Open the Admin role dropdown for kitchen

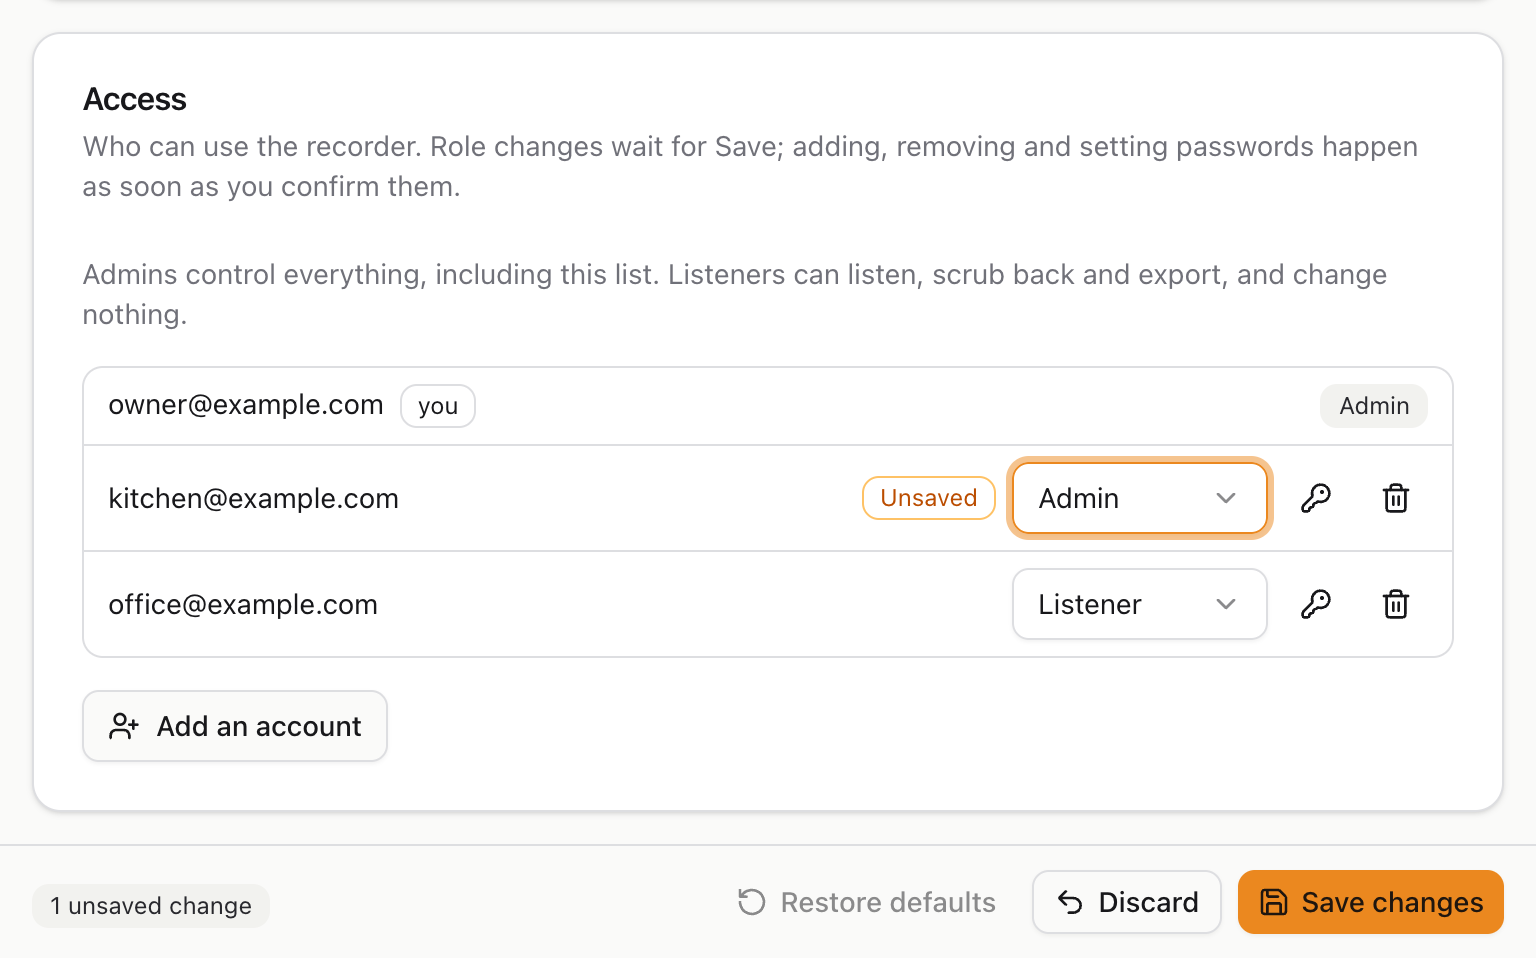tap(1140, 498)
